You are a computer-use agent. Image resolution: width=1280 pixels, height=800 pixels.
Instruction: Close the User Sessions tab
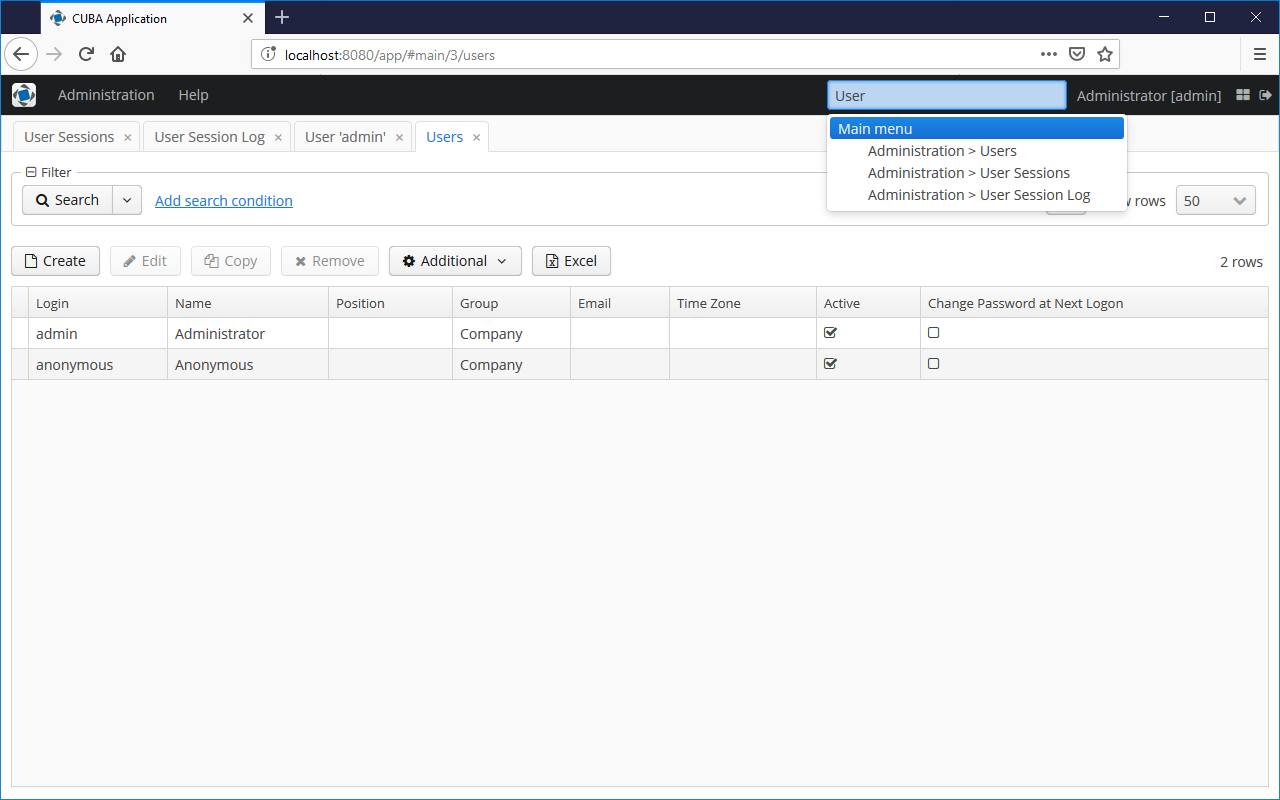(x=128, y=138)
